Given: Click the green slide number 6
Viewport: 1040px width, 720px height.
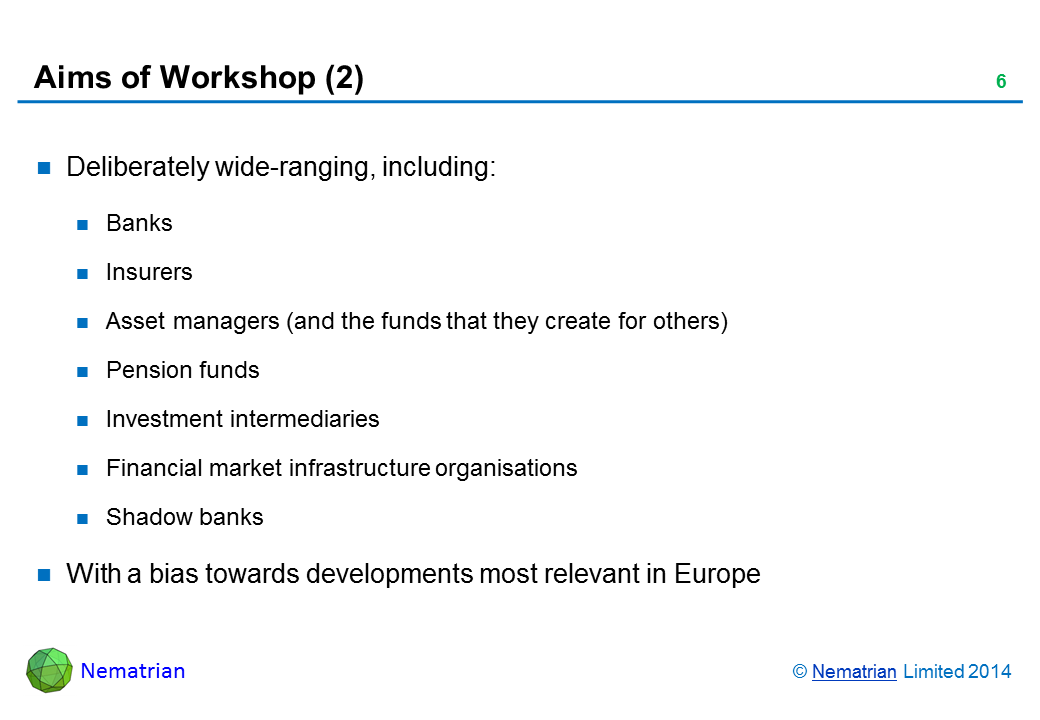Looking at the screenshot, I should click(x=1000, y=82).
